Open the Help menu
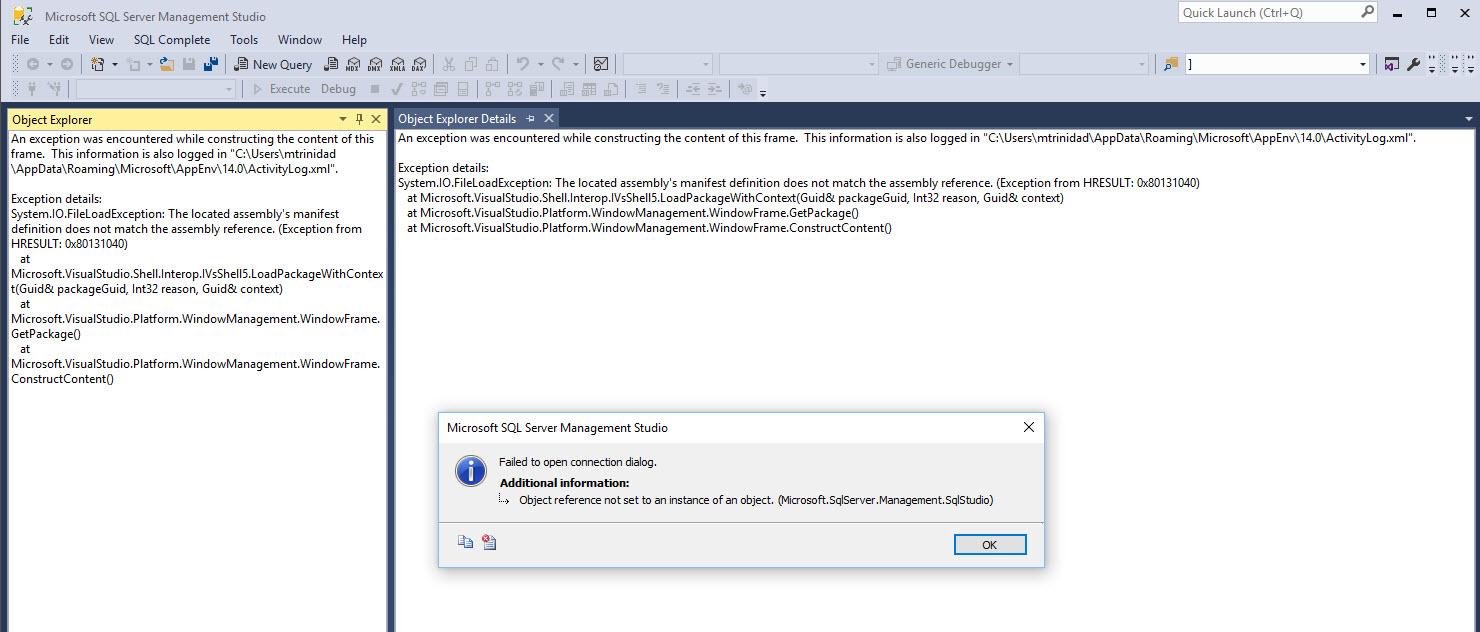The width and height of the screenshot is (1480, 632). pos(354,40)
